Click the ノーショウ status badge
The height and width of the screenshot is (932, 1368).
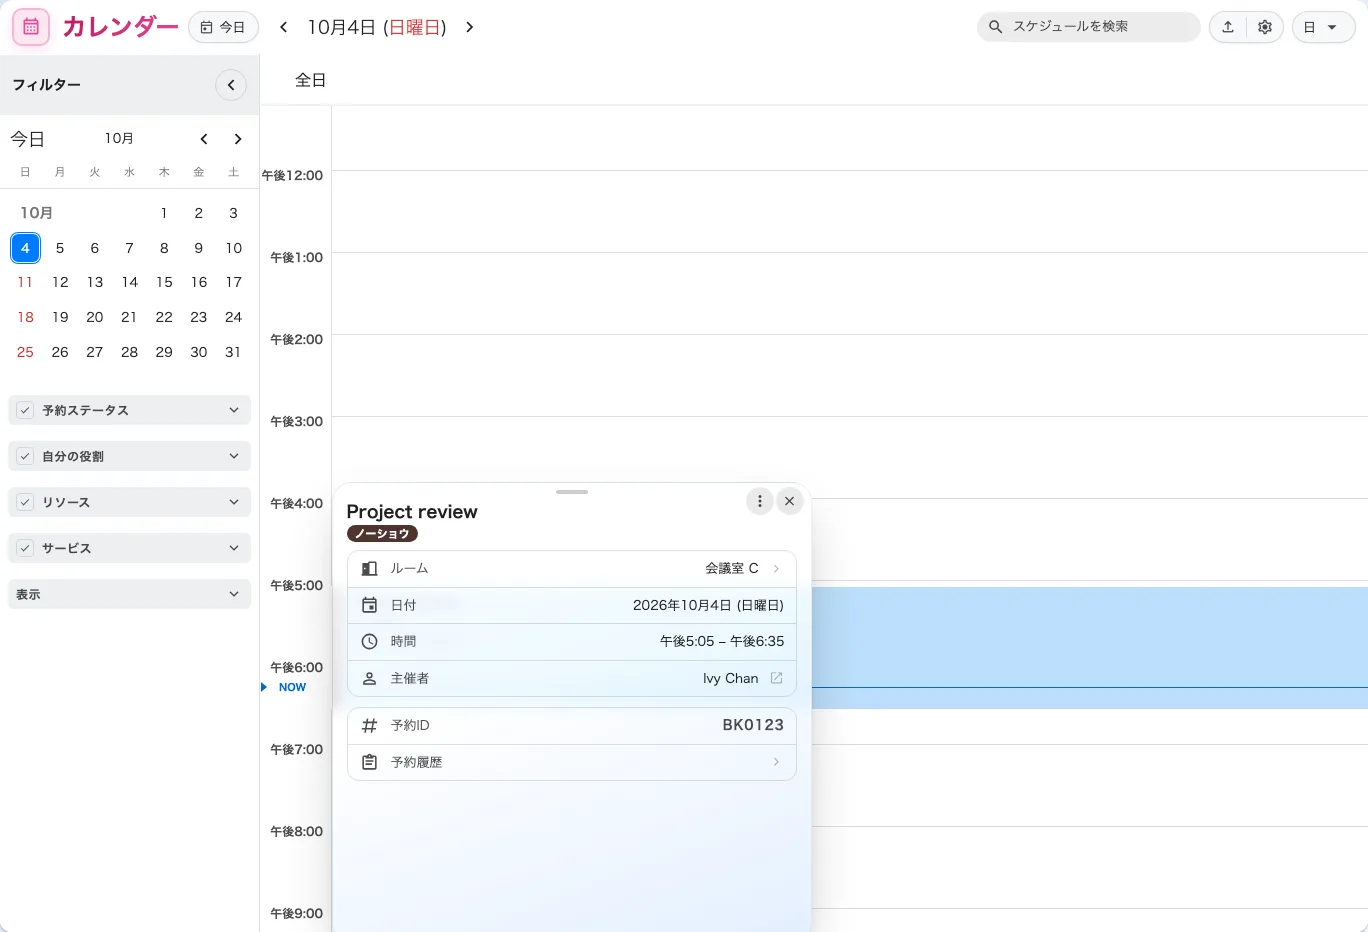coord(382,533)
